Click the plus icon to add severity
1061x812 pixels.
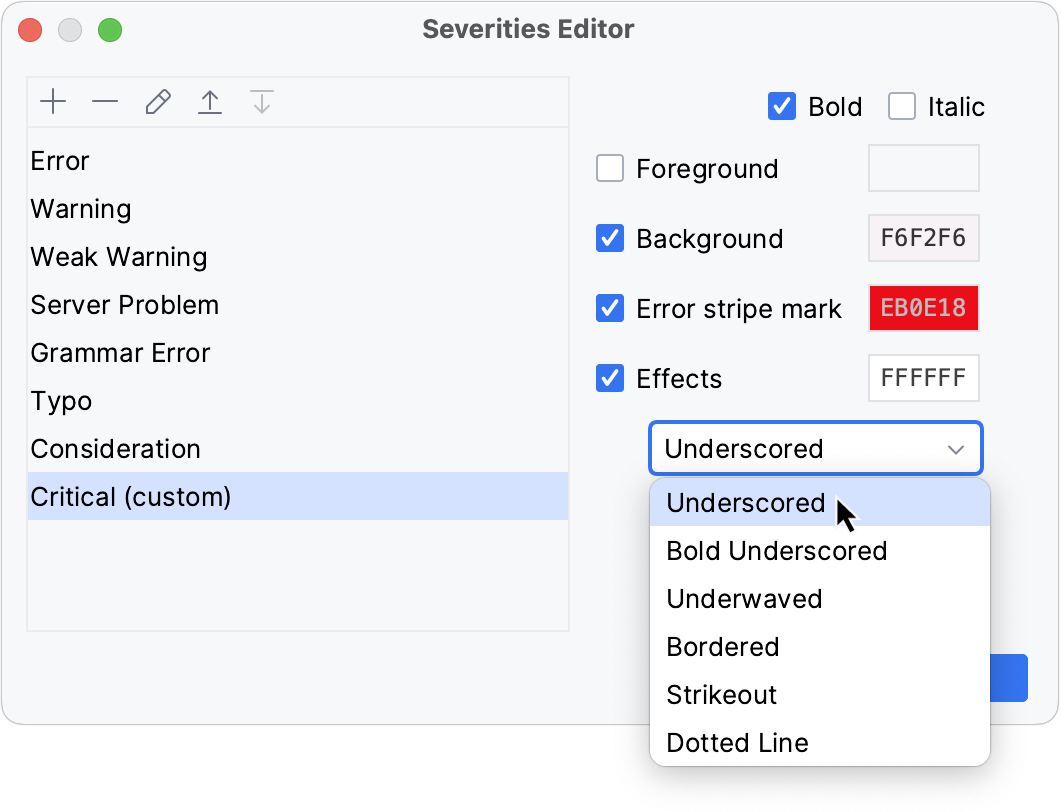(52, 102)
